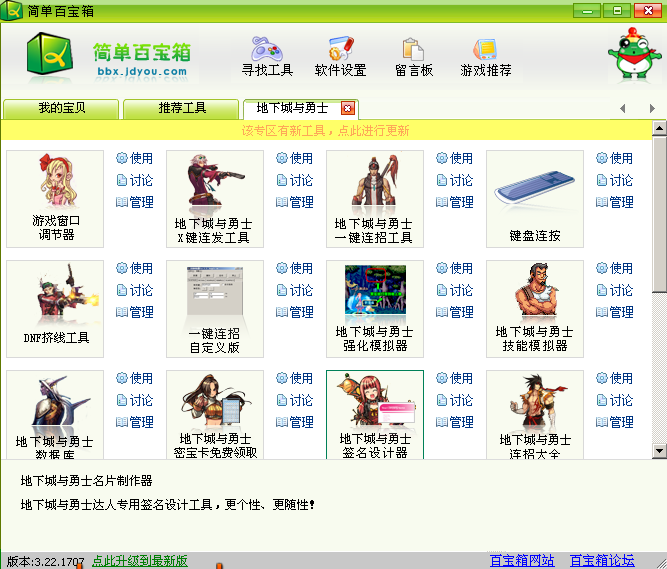
Task: Switch to 我的宝贝 tab
Action: [x=61, y=109]
